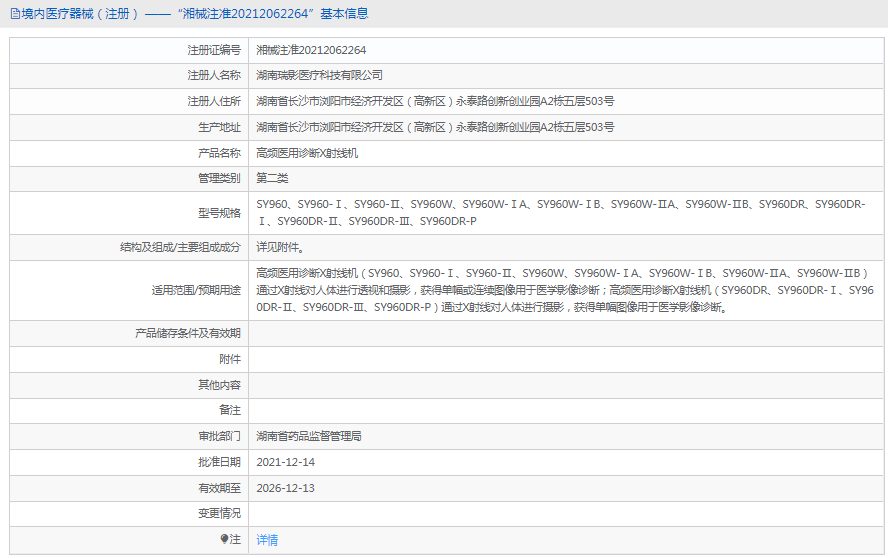Select the 生产地址 address value

point(435,127)
